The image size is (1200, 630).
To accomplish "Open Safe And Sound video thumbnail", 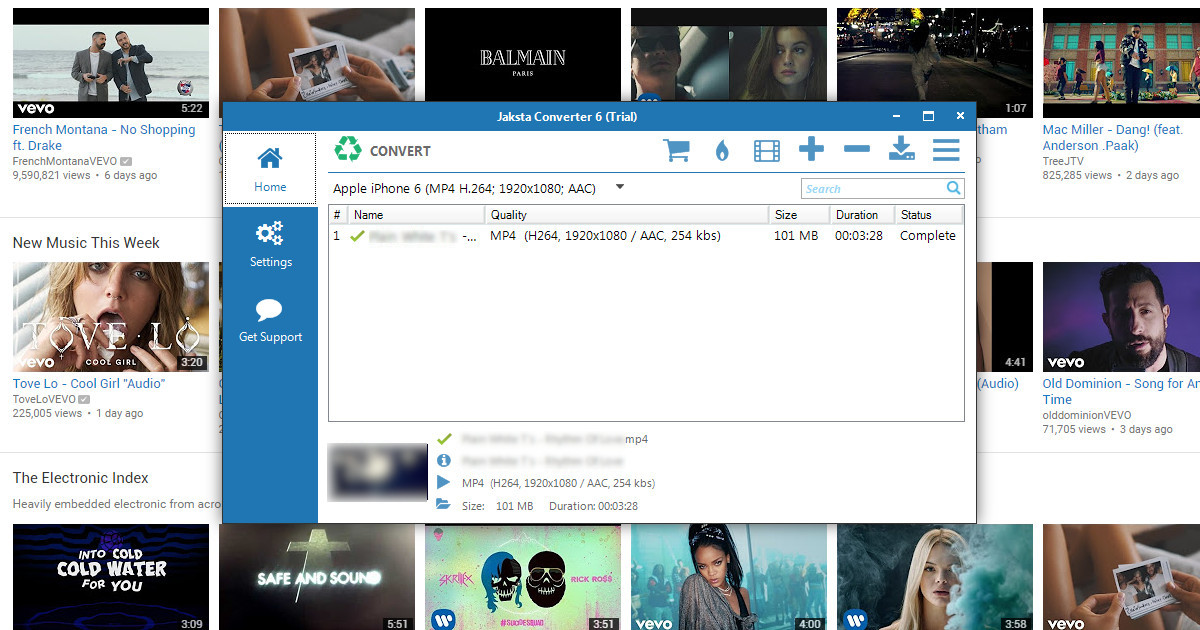I will coord(317,577).
